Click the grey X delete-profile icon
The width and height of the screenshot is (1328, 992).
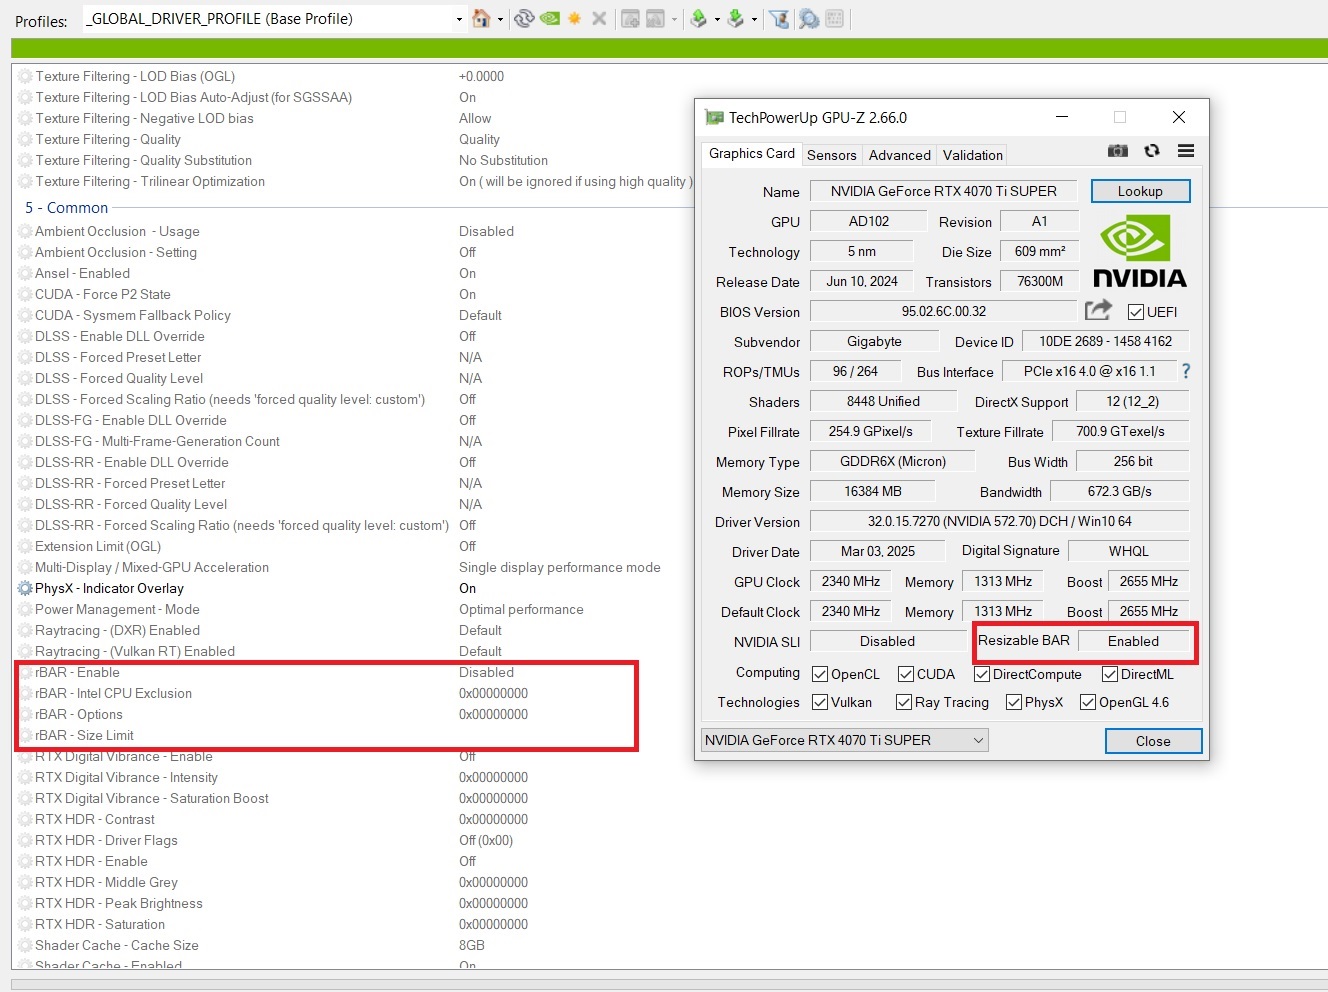(599, 18)
